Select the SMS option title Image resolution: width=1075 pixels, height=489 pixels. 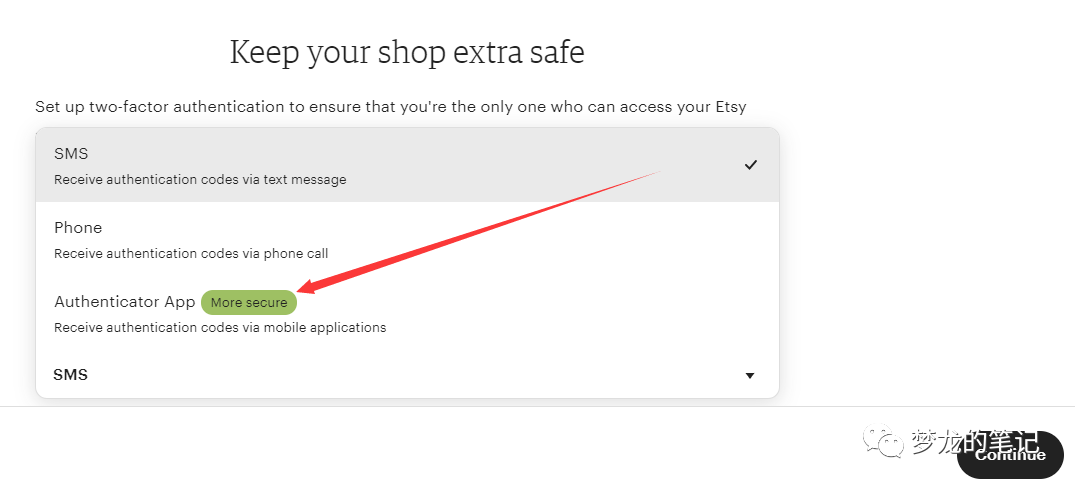point(71,154)
